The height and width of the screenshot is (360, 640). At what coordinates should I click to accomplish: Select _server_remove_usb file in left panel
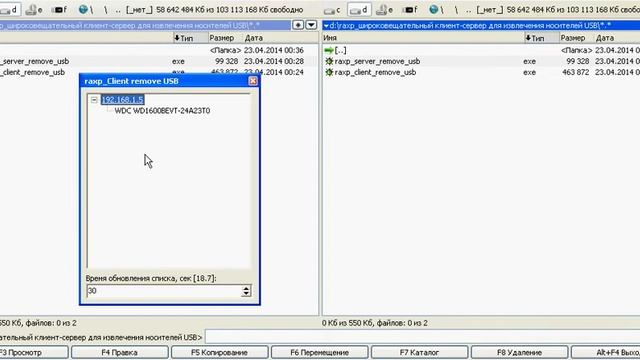[x=34, y=61]
